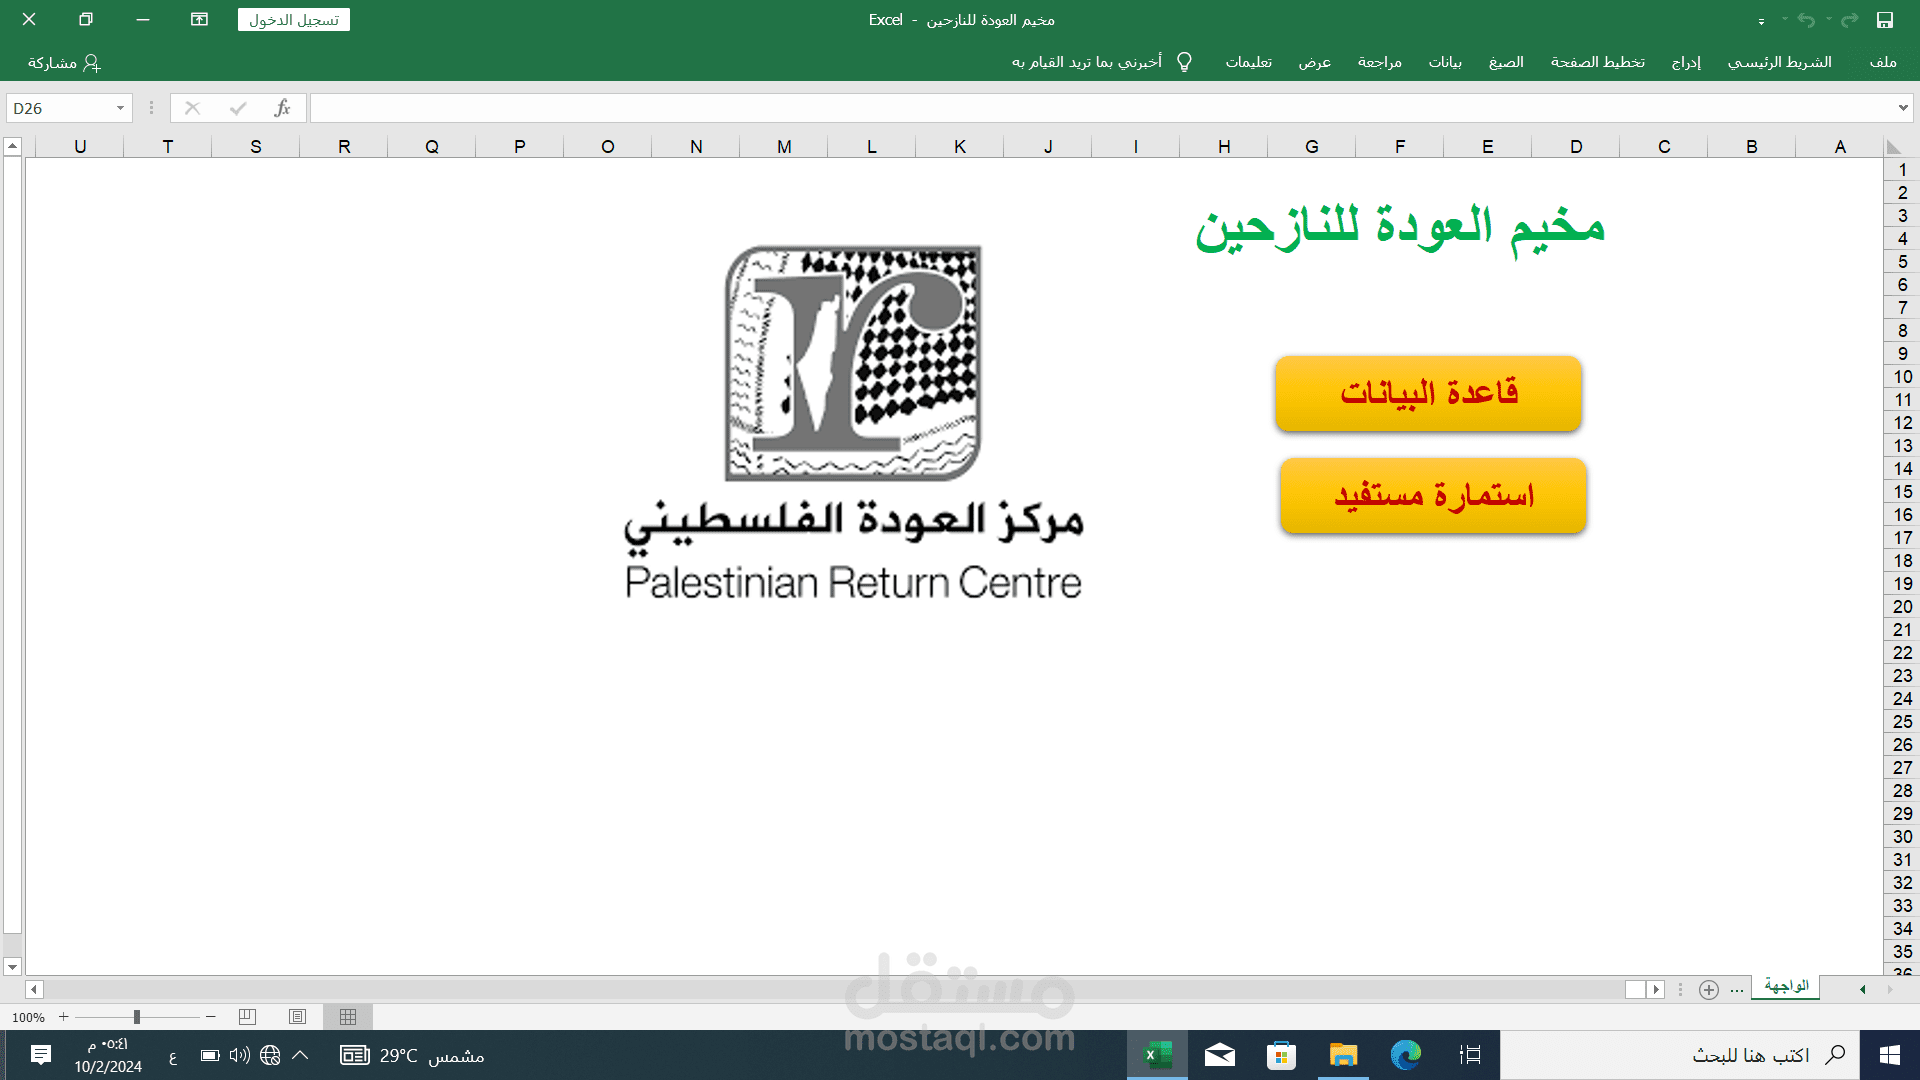Open the notification center icon
Viewport: 1920px width, 1080px height.
[41, 1055]
